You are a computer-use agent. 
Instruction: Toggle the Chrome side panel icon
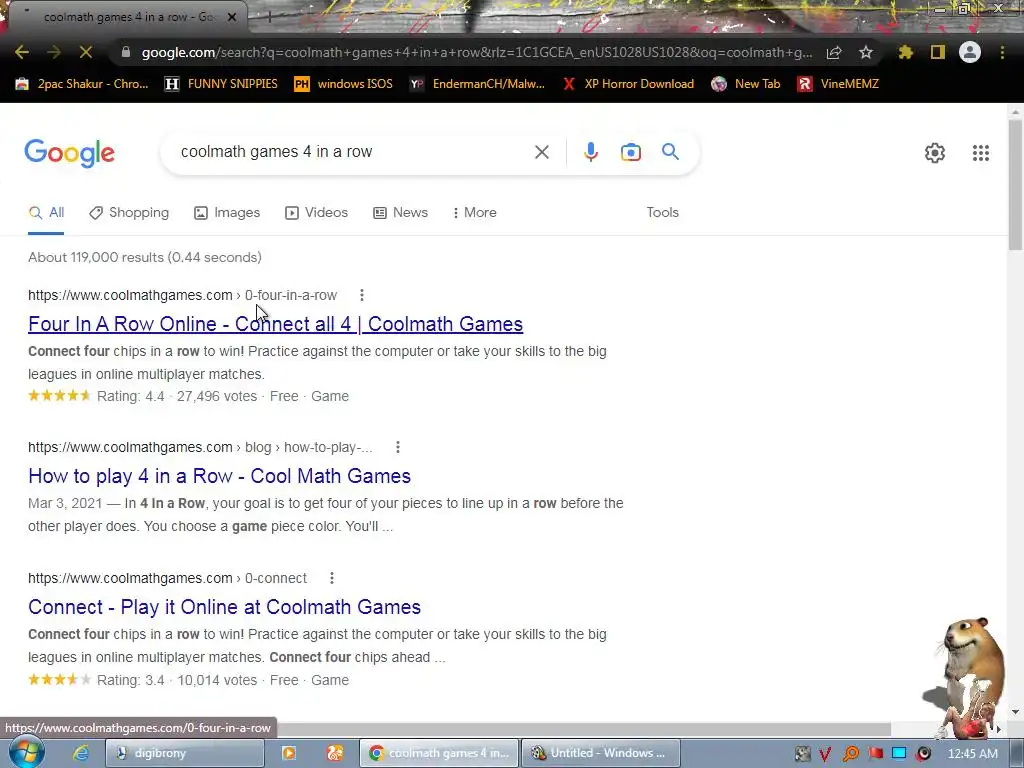pyautogui.click(x=938, y=52)
